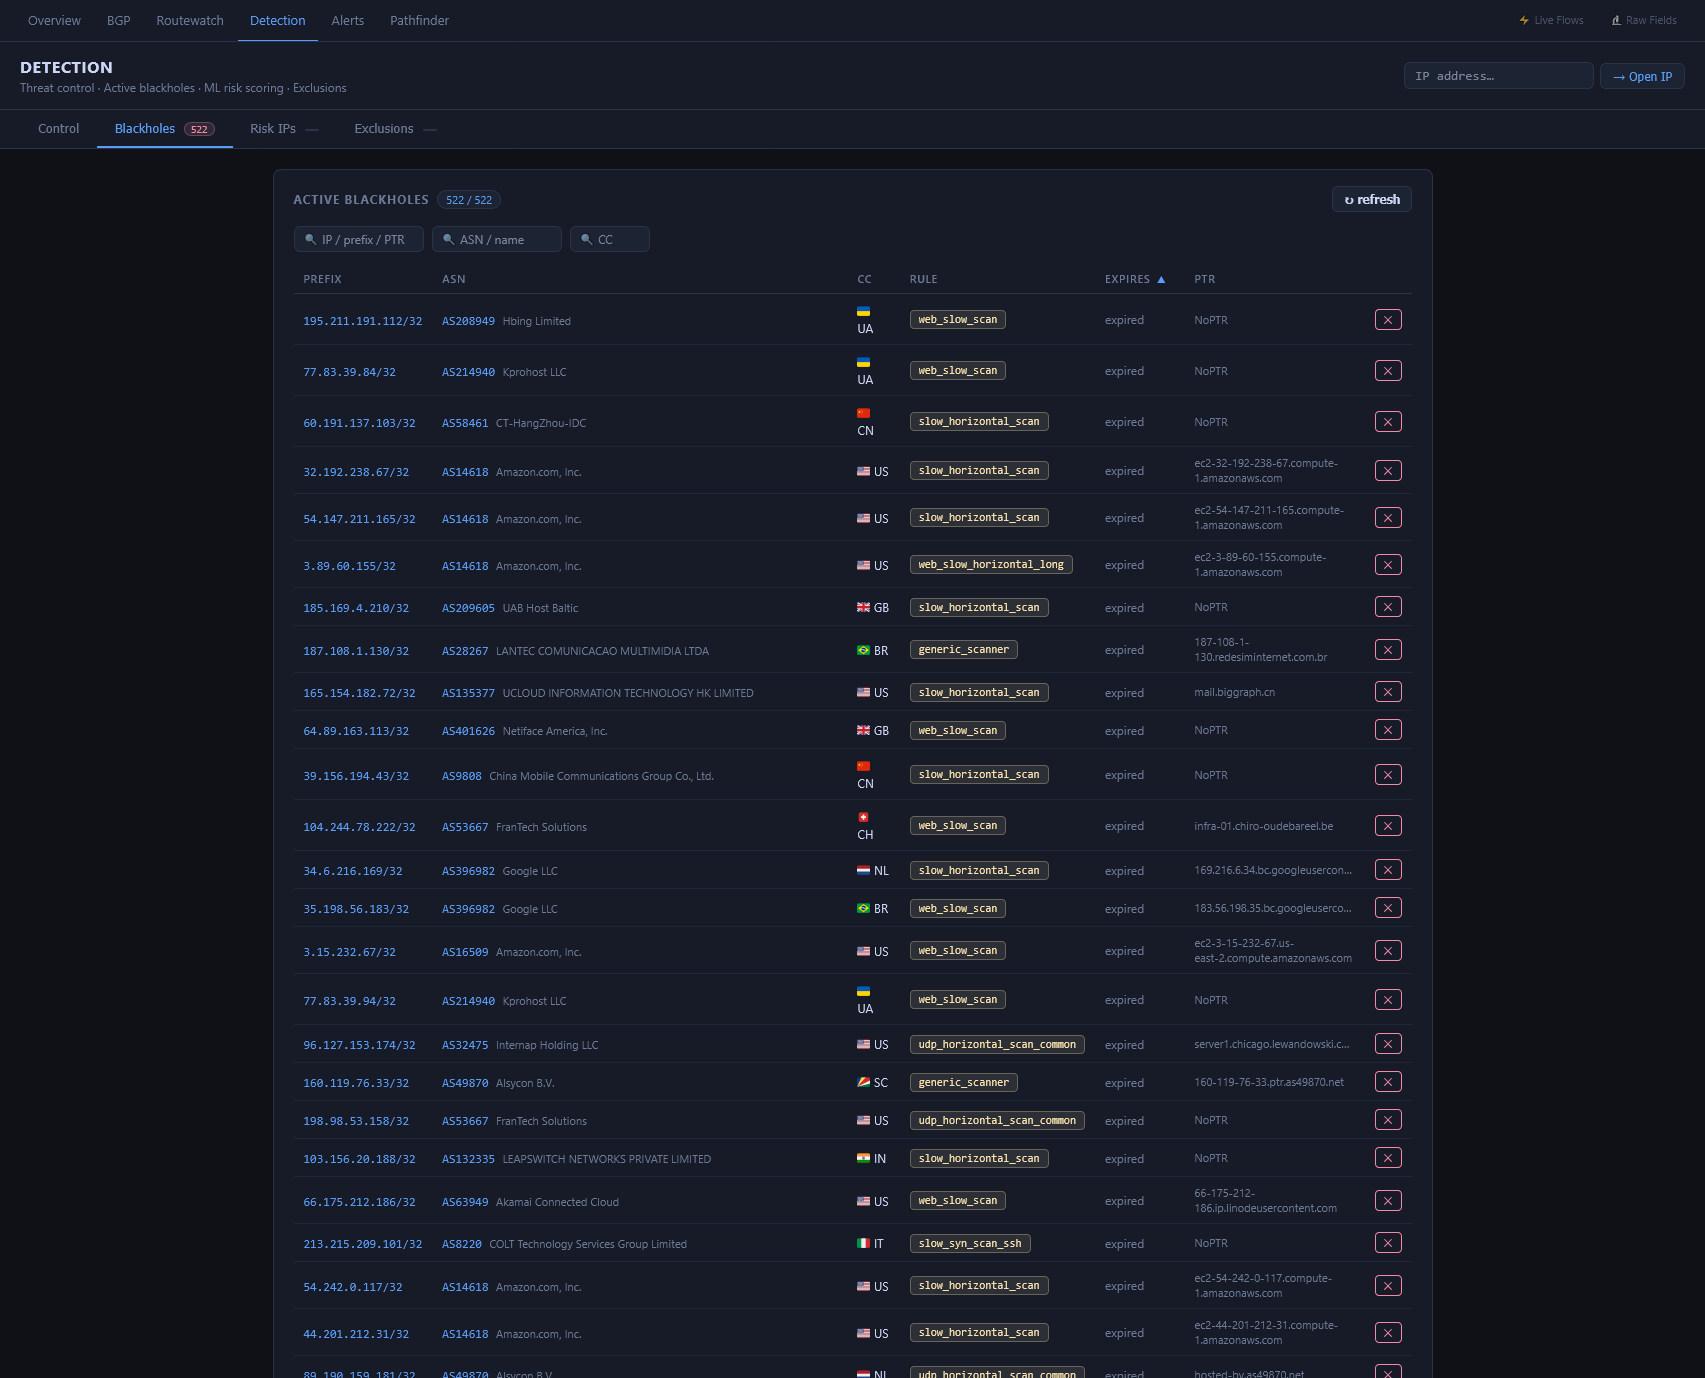The image size is (1705, 1378).
Task: Delete blackhole for 160.119.76.33/32
Action: 1387,1082
